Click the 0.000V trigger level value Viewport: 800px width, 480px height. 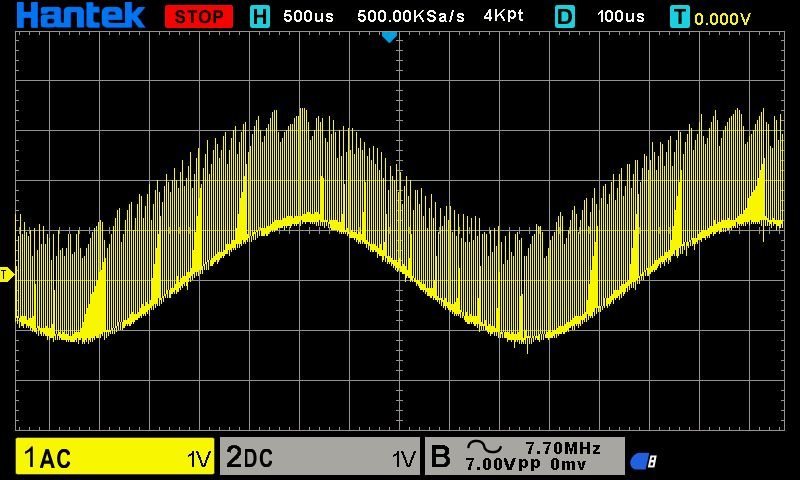click(722, 19)
